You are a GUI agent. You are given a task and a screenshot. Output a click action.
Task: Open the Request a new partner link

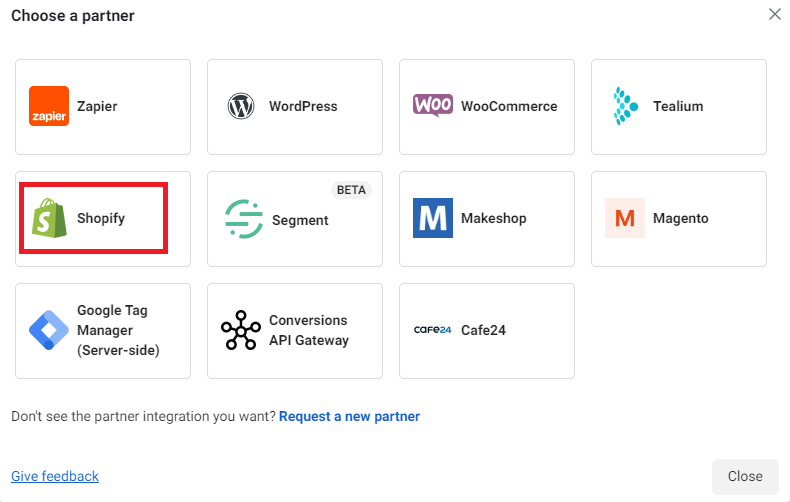349,416
